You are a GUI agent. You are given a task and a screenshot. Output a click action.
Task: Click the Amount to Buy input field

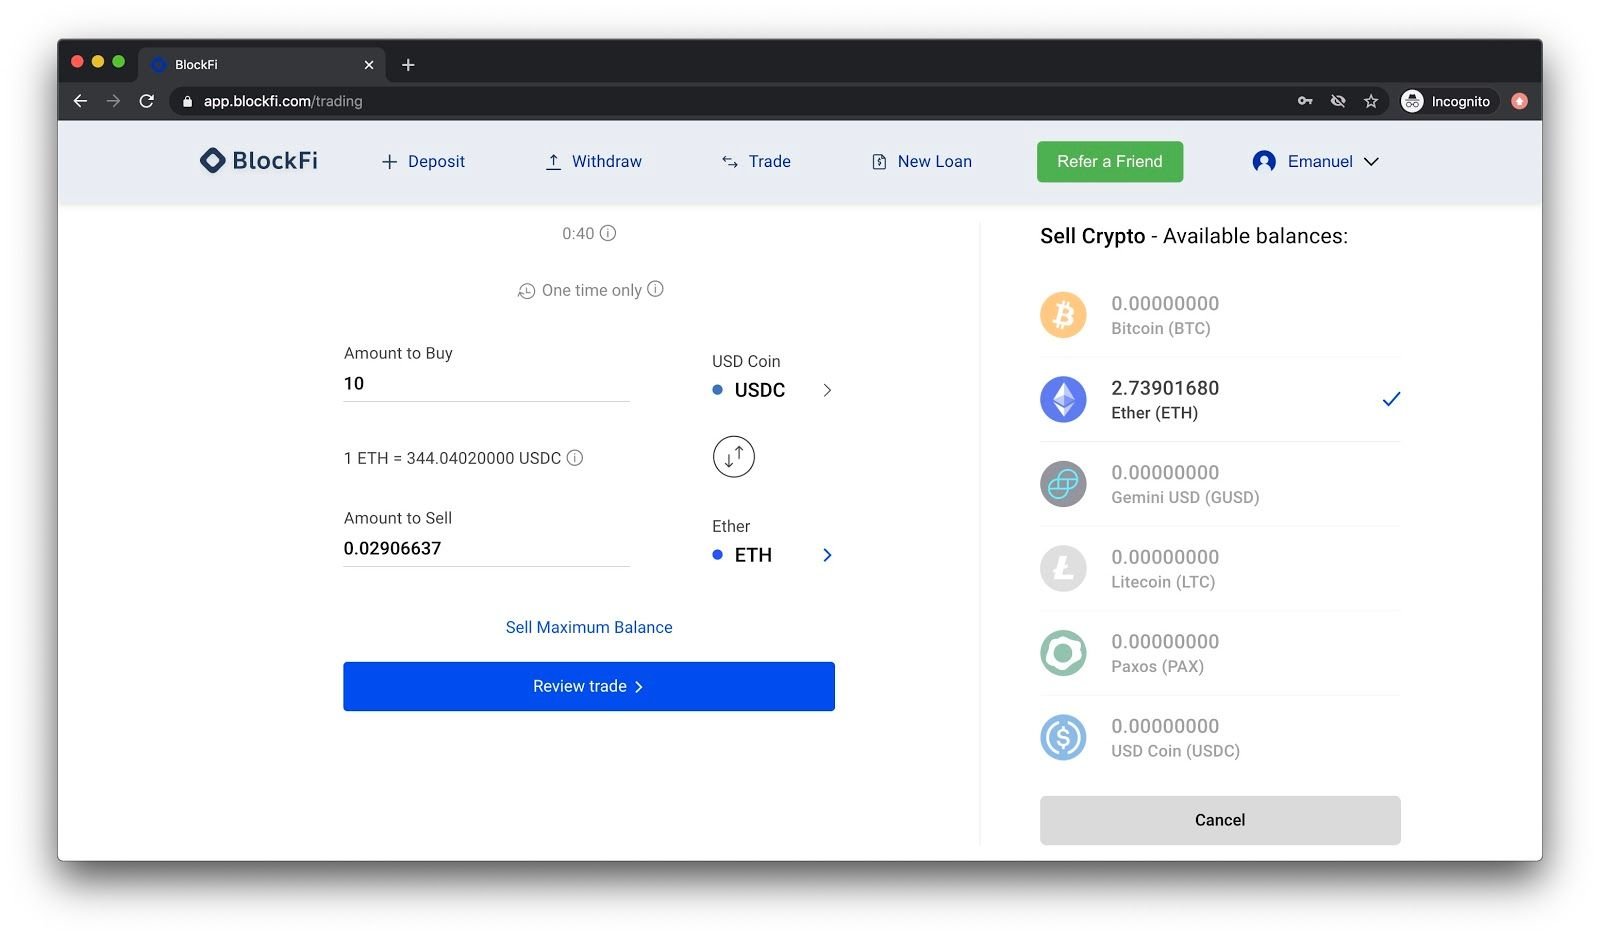pyautogui.click(x=486, y=384)
